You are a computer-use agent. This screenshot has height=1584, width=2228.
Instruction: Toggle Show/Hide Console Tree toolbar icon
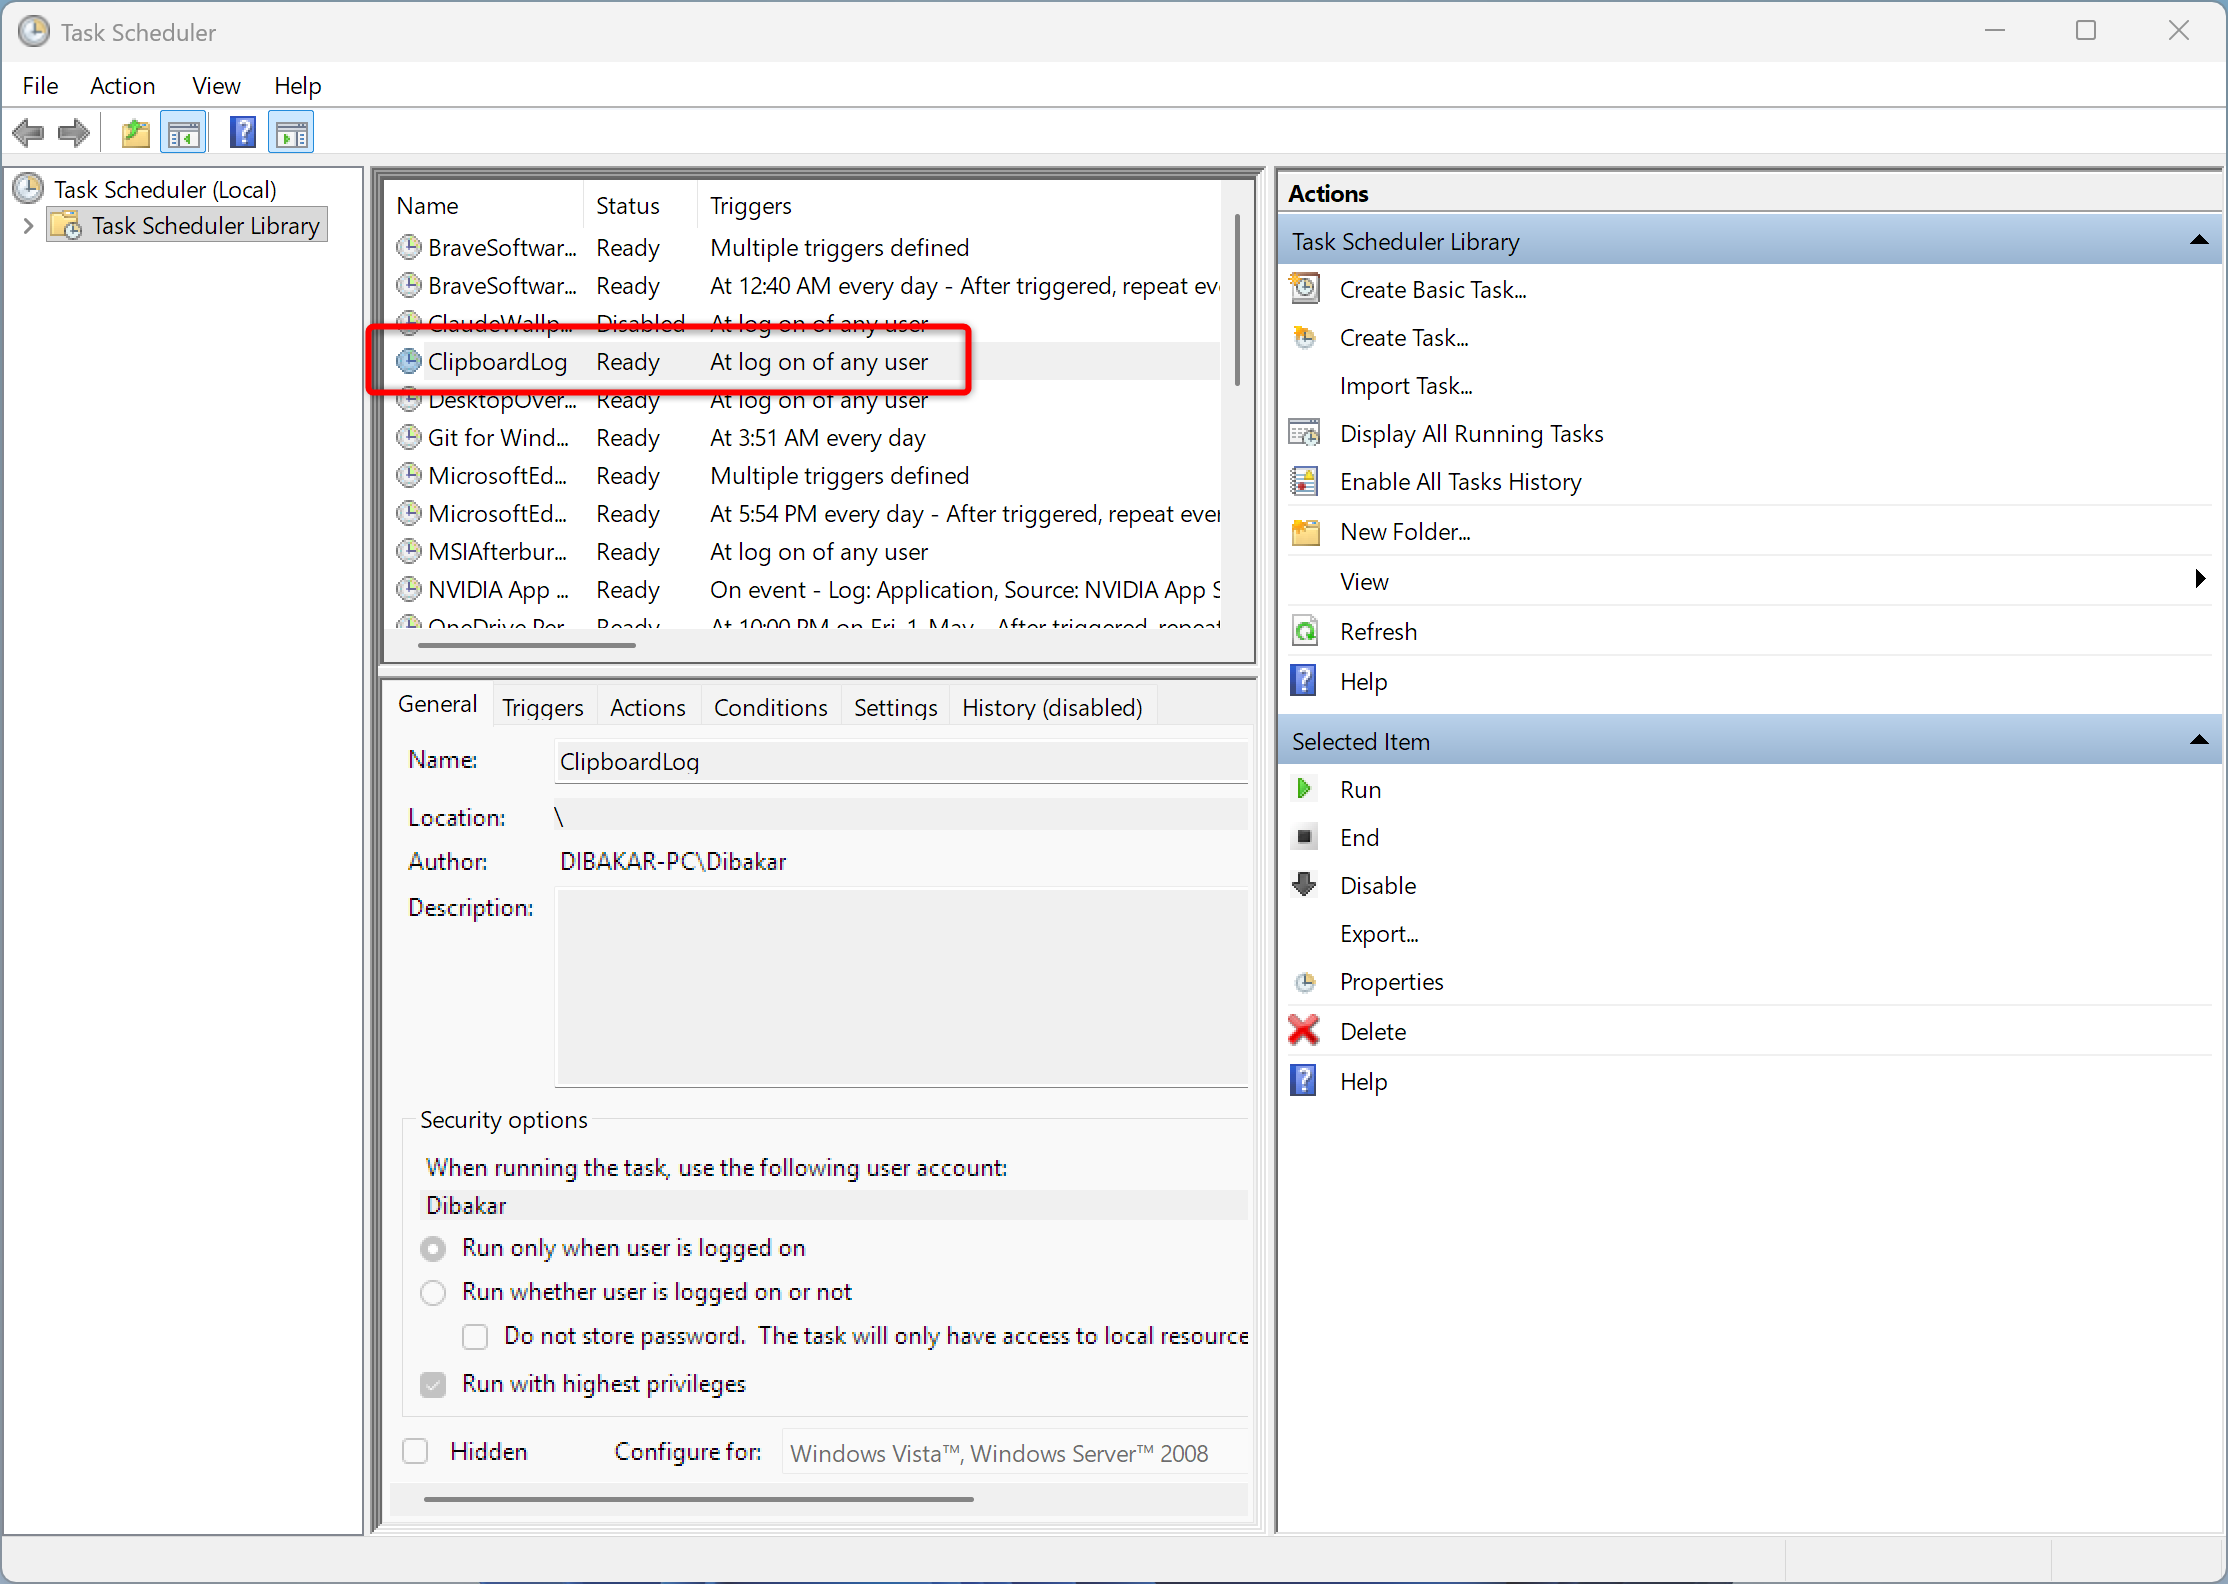pyautogui.click(x=184, y=133)
